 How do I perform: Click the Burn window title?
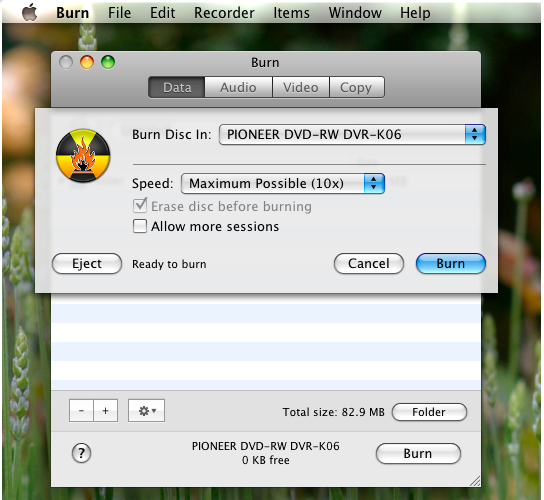(265, 63)
